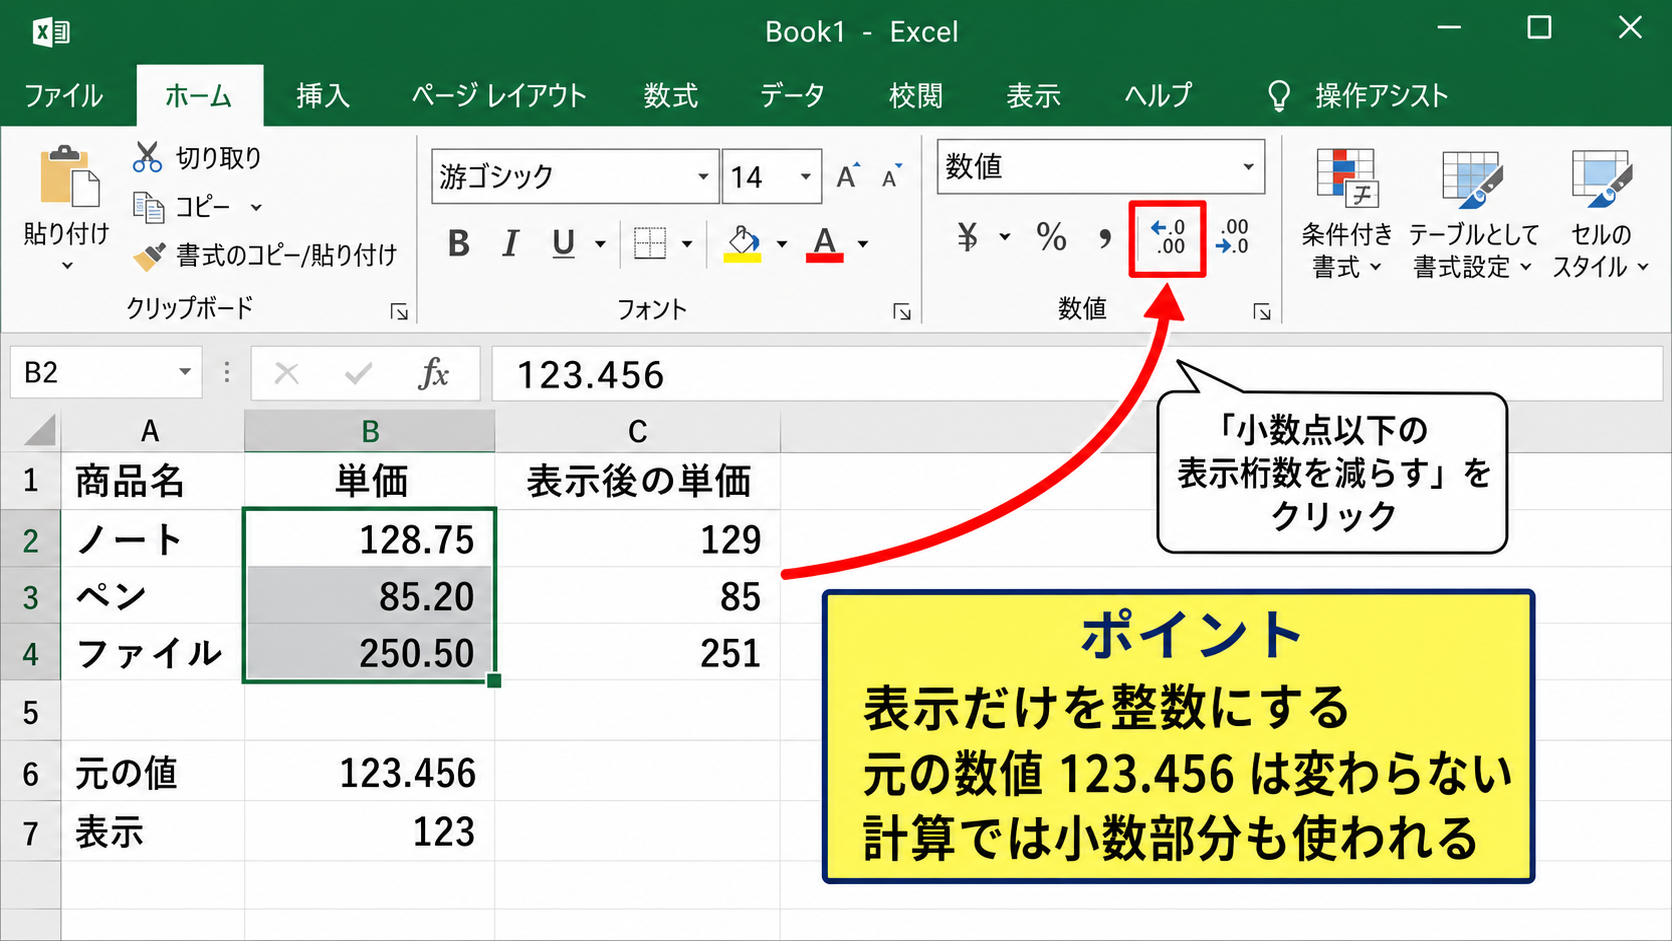
Task: Click the formula bar Enter checkmark
Action: (358, 374)
